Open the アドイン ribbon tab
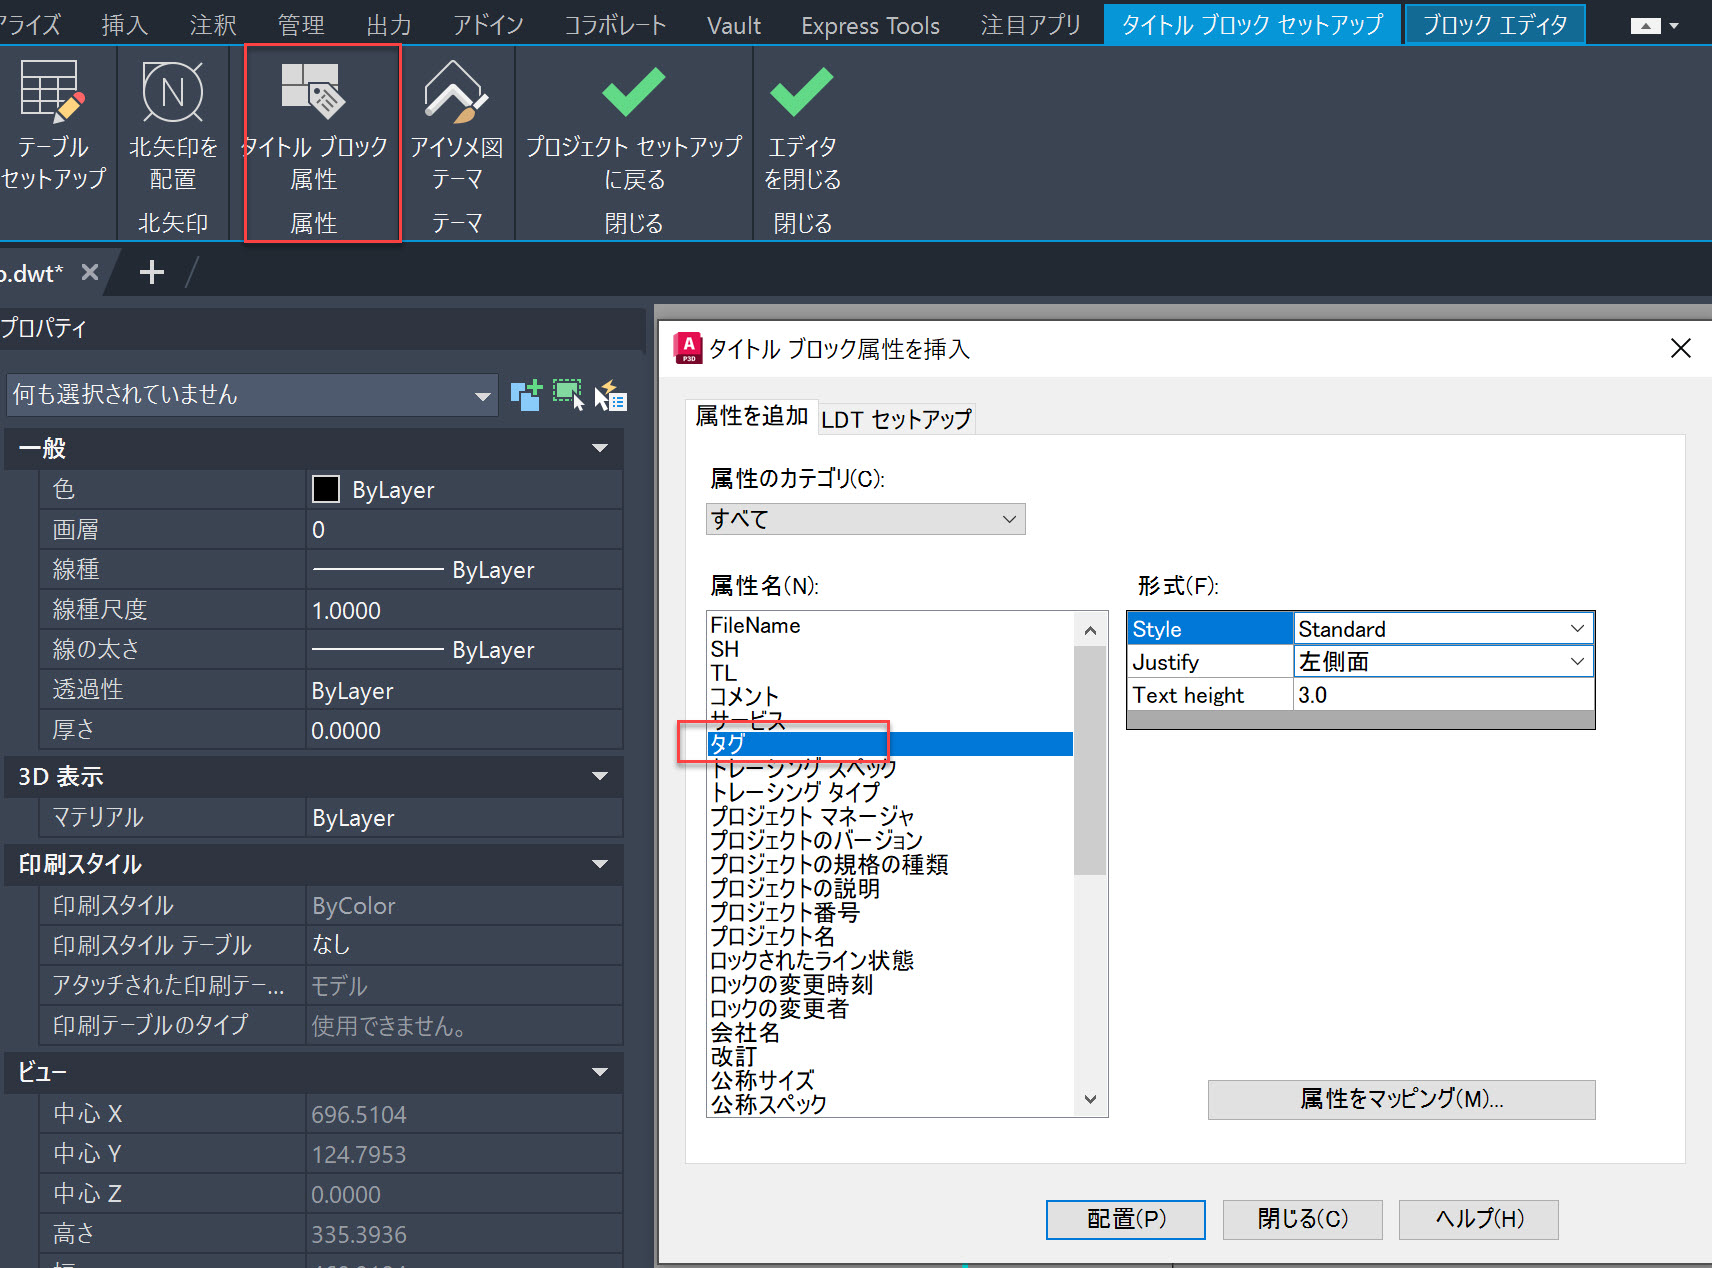Screen dimensions: 1712x1268 tap(488, 25)
